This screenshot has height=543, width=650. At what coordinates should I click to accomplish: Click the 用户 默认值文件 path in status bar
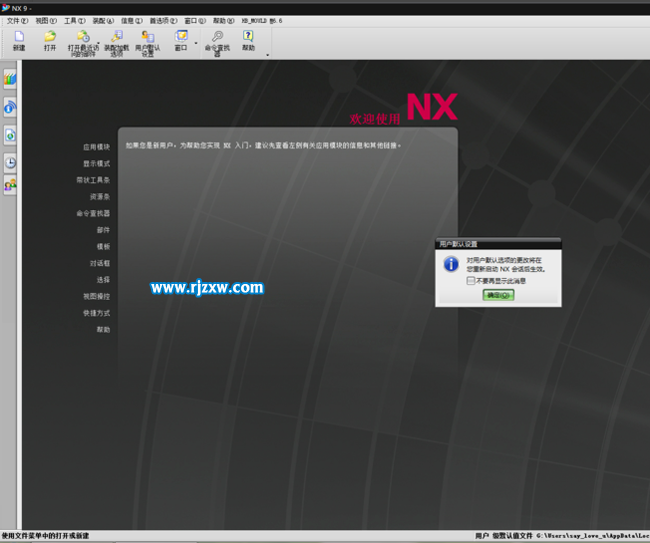[562, 536]
